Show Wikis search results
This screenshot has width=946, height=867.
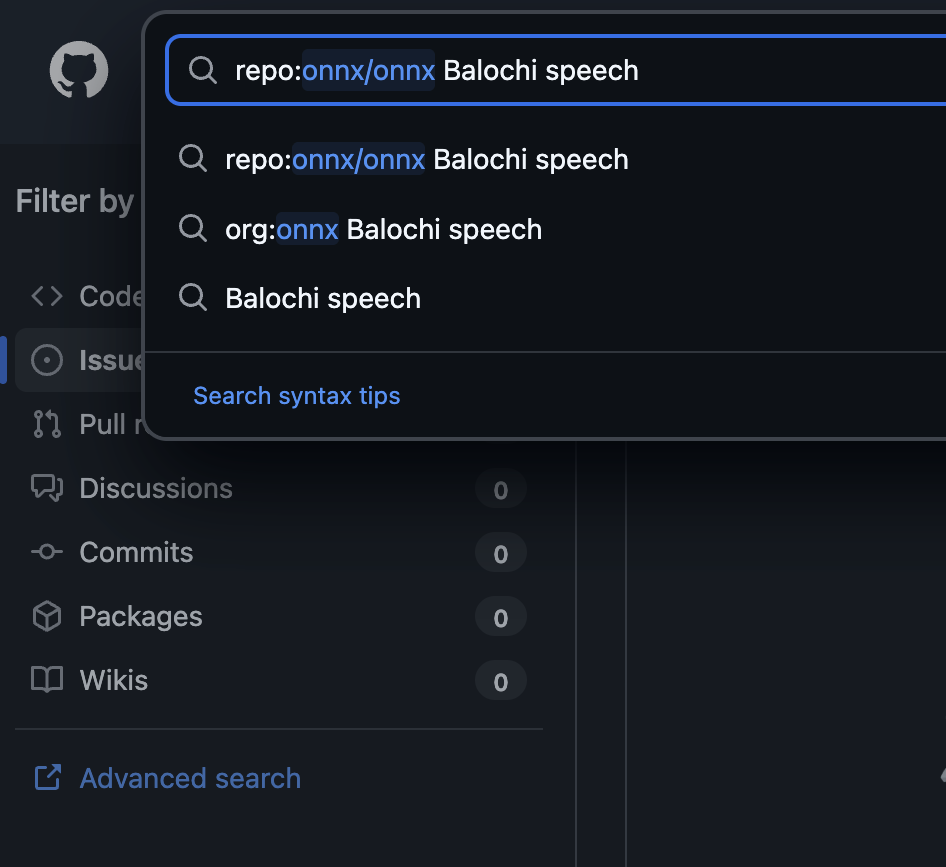click(x=114, y=680)
